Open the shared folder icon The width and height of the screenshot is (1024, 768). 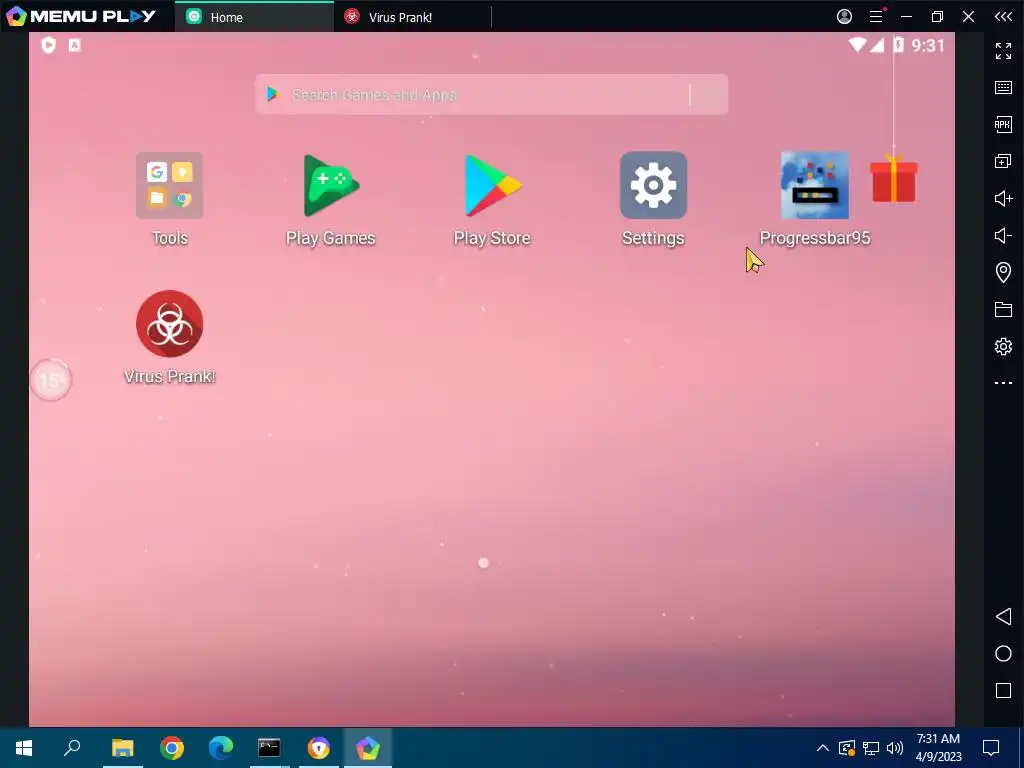[x=1003, y=310]
